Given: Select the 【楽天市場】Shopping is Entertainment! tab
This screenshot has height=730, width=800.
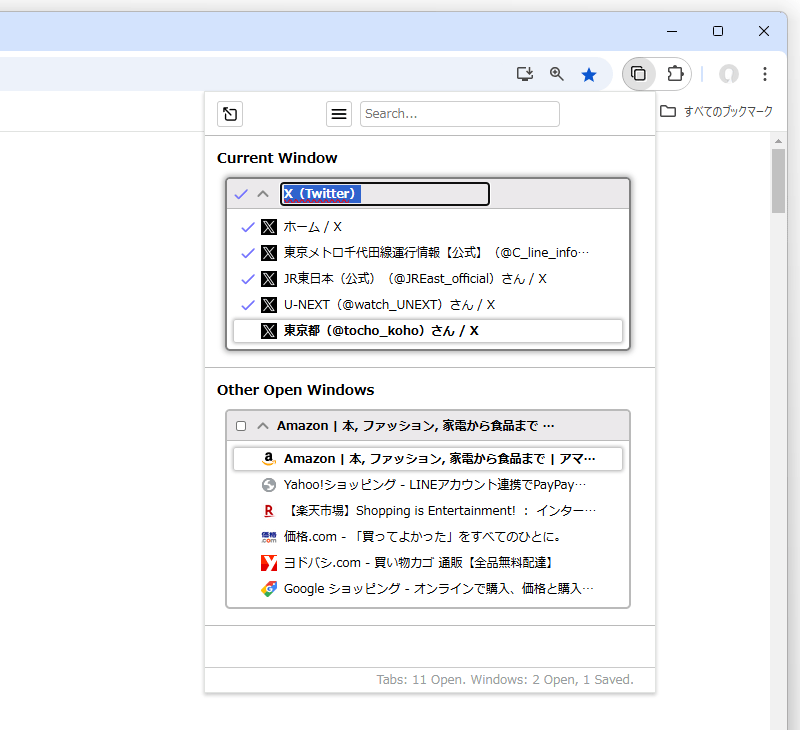Looking at the screenshot, I should 428,511.
